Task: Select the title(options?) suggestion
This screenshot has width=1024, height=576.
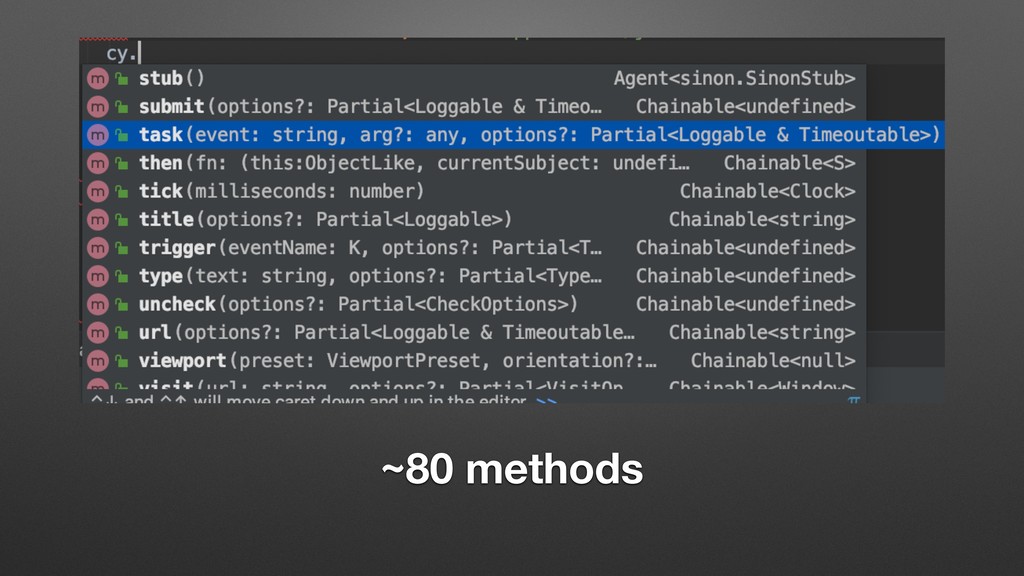Action: pyautogui.click(x=474, y=219)
